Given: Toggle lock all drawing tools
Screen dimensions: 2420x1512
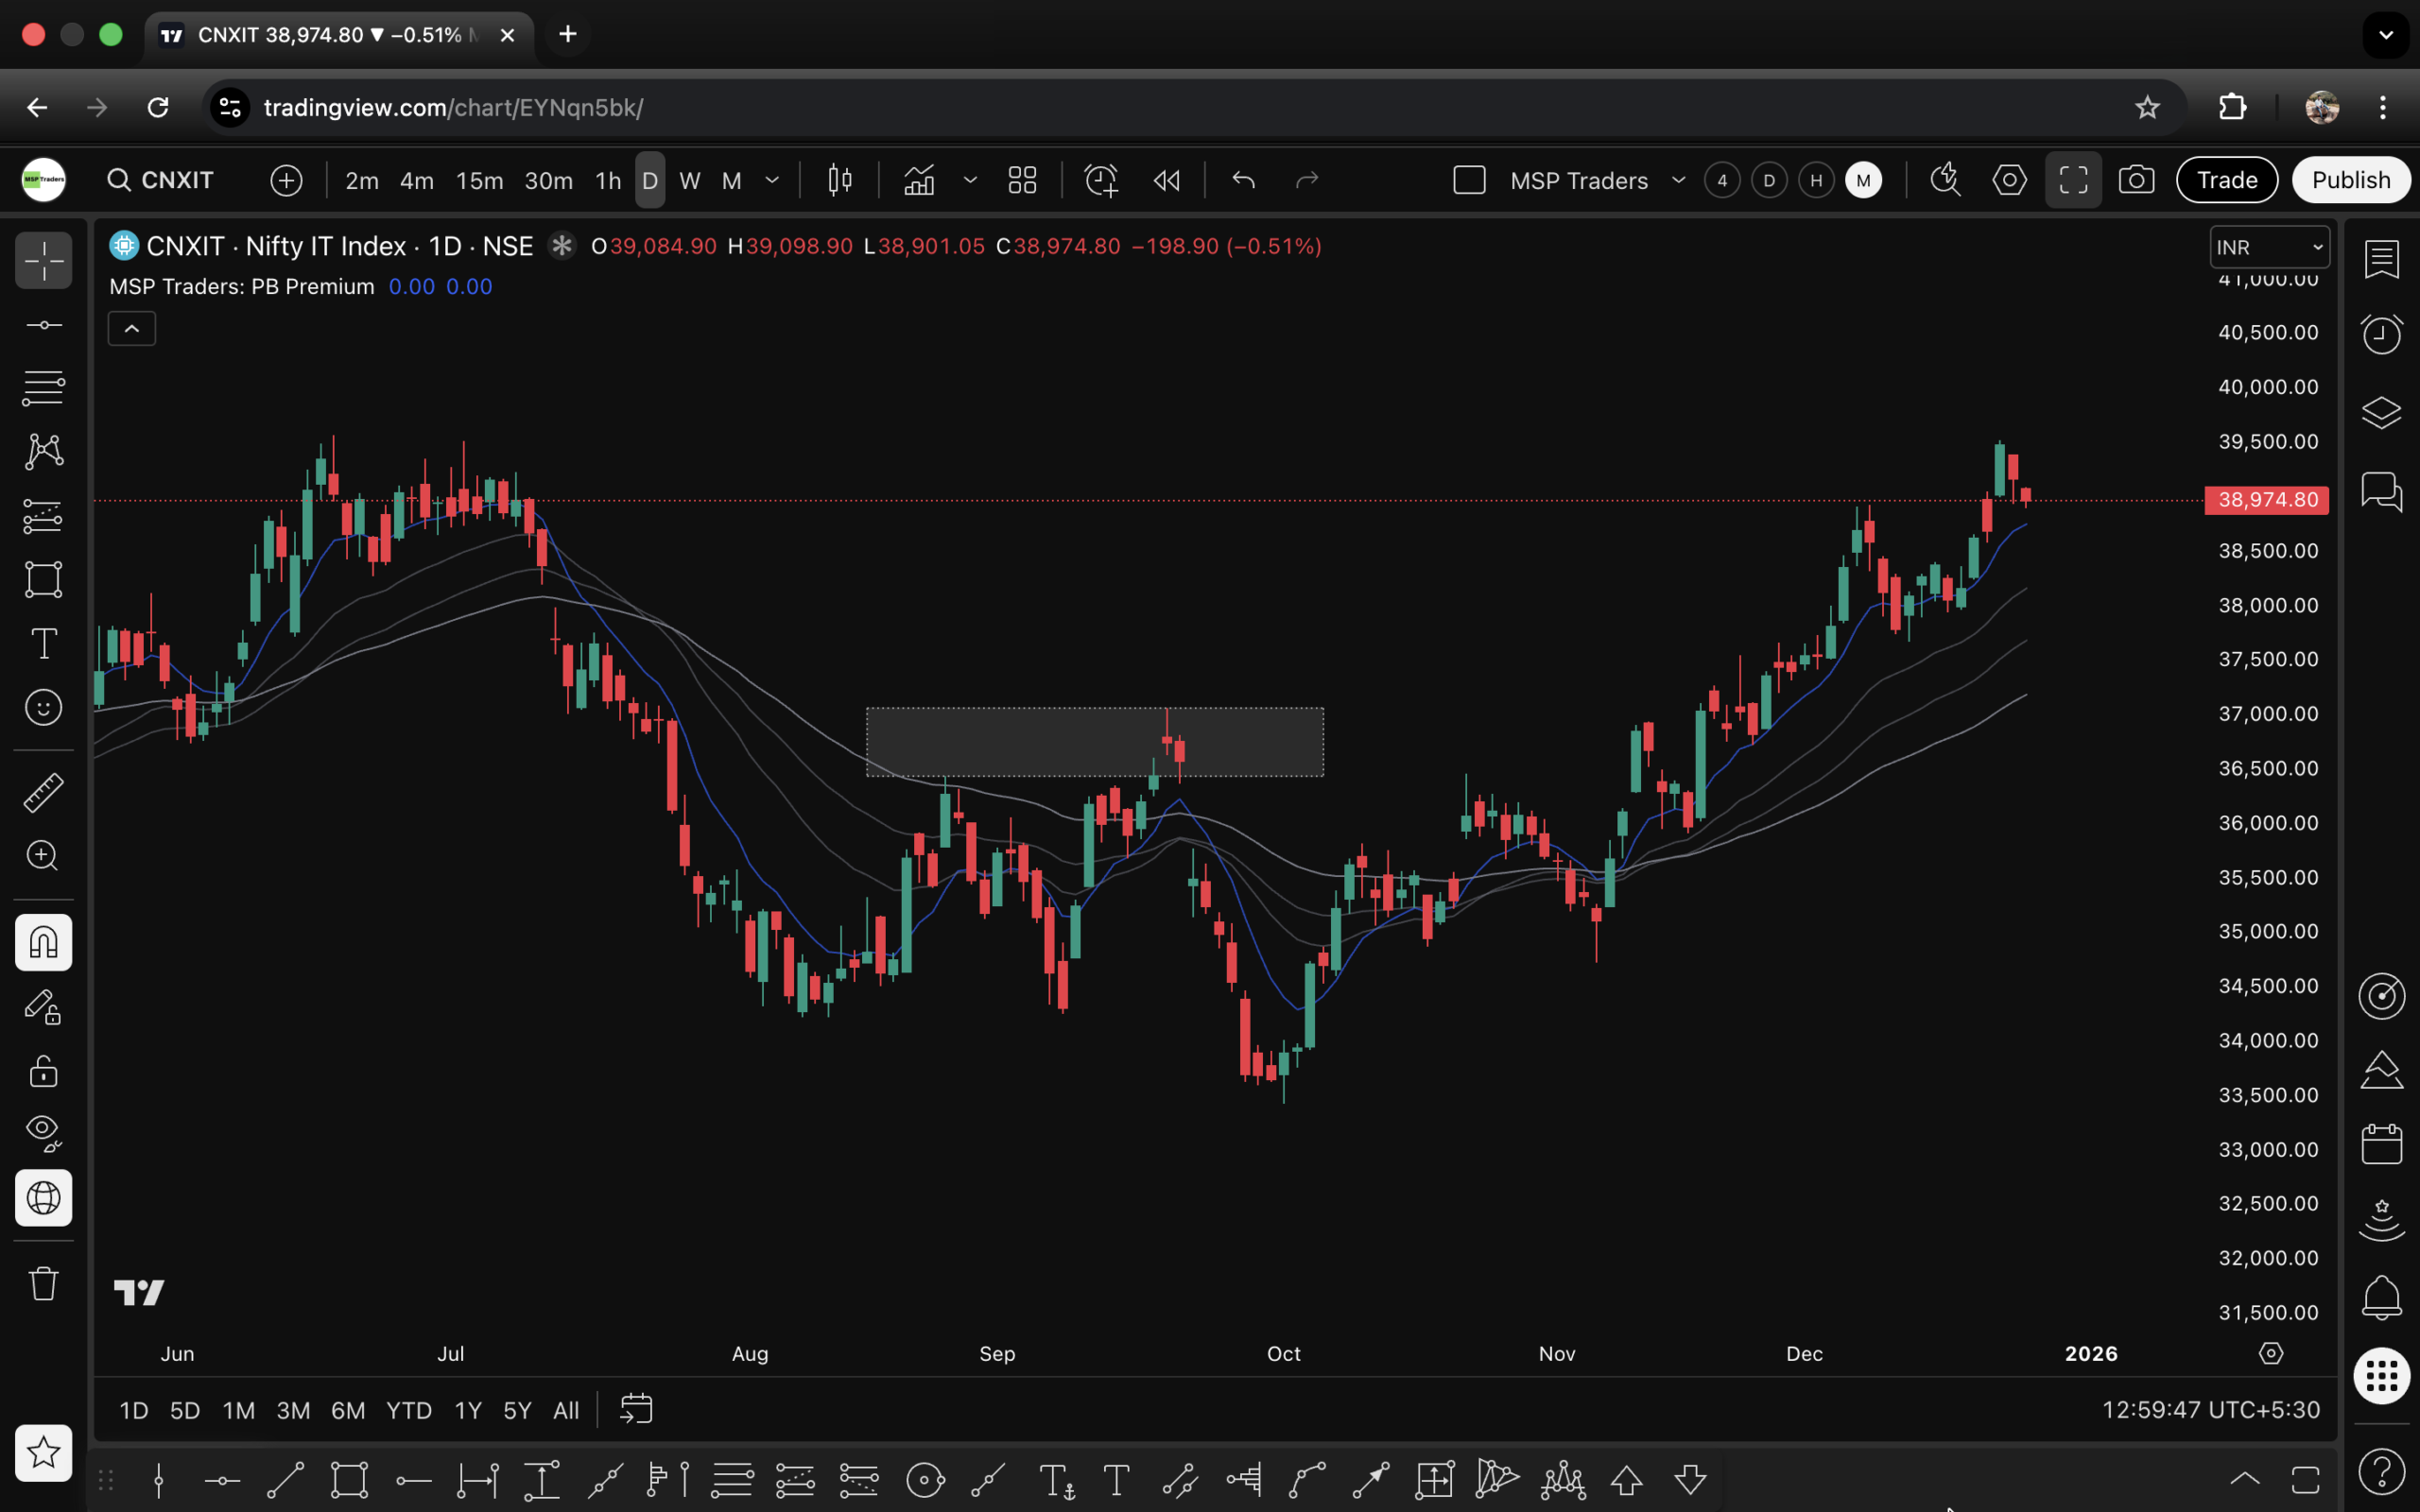Looking at the screenshot, I should click(43, 1071).
